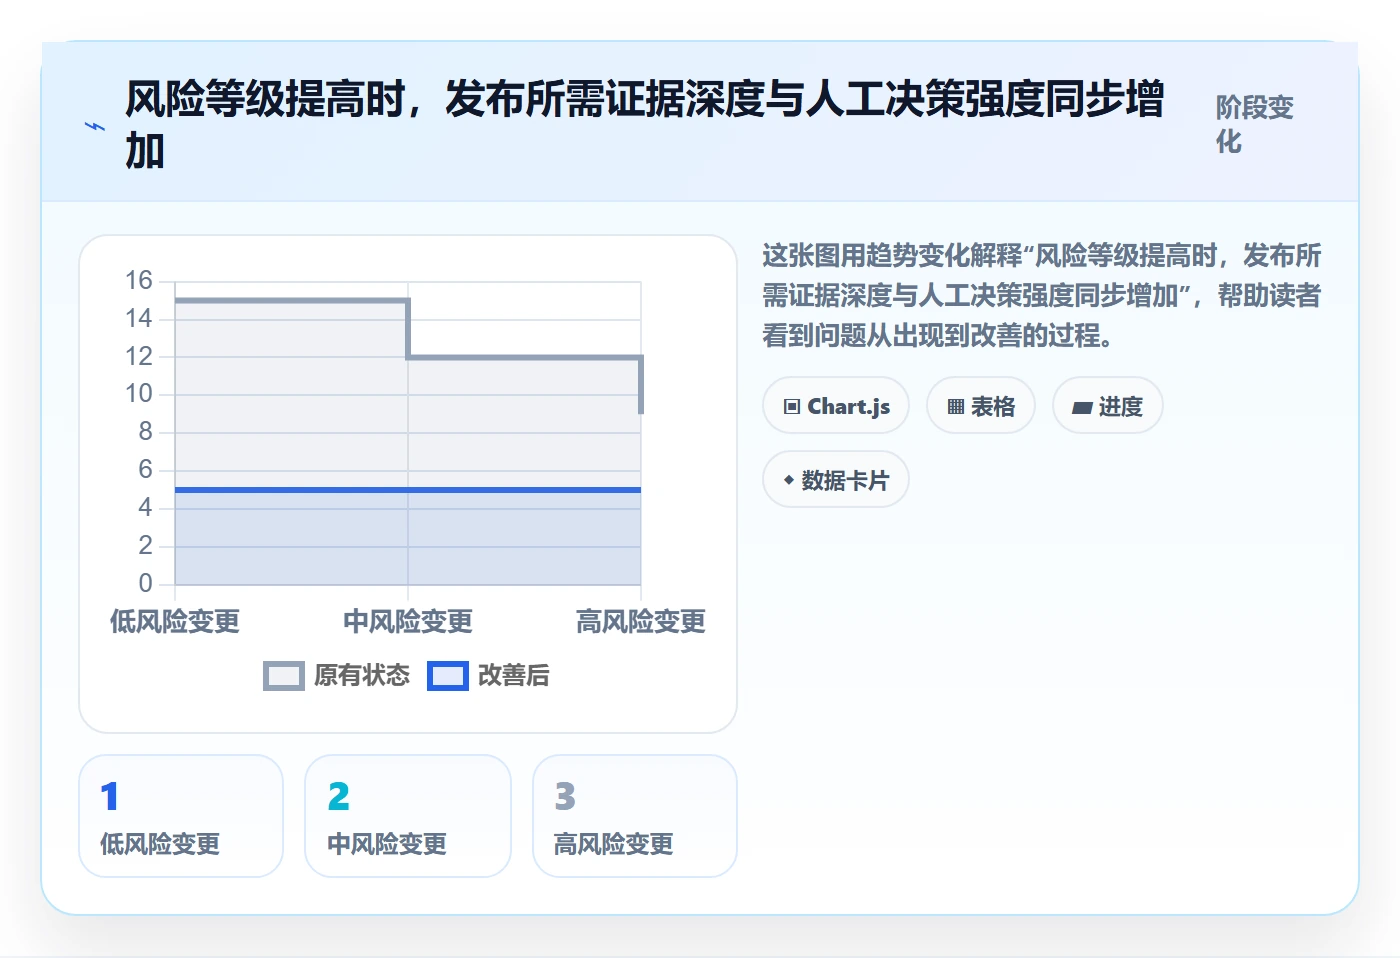Click the y-axis value 10

tap(139, 394)
